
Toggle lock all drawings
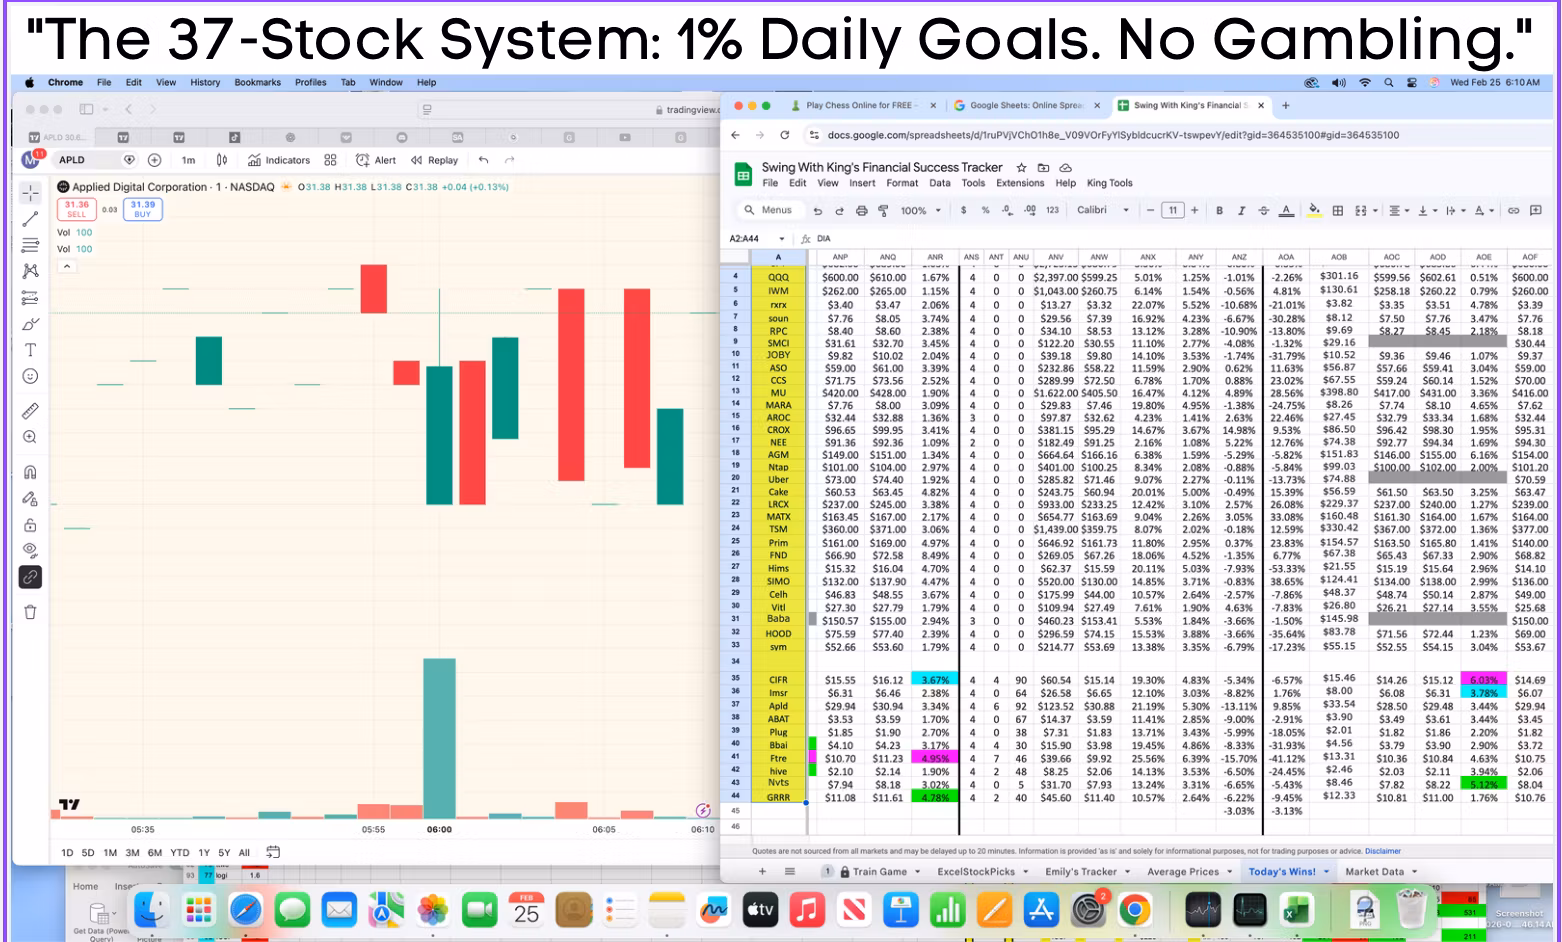tap(30, 525)
